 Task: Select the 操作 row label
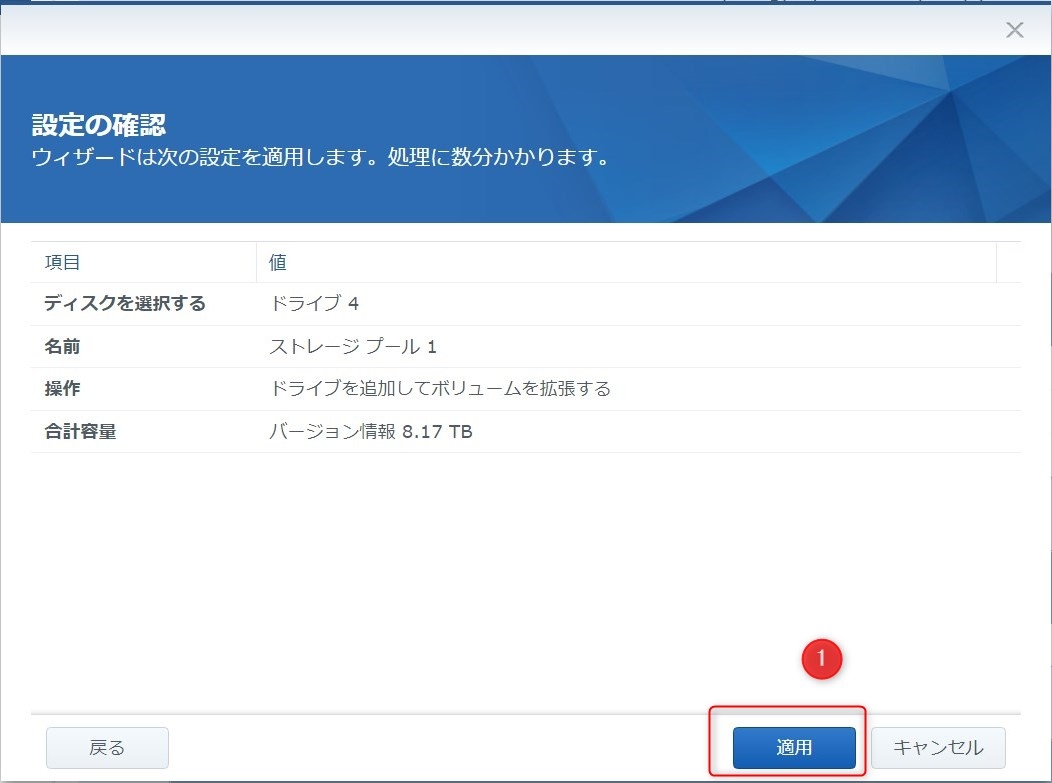(x=62, y=389)
